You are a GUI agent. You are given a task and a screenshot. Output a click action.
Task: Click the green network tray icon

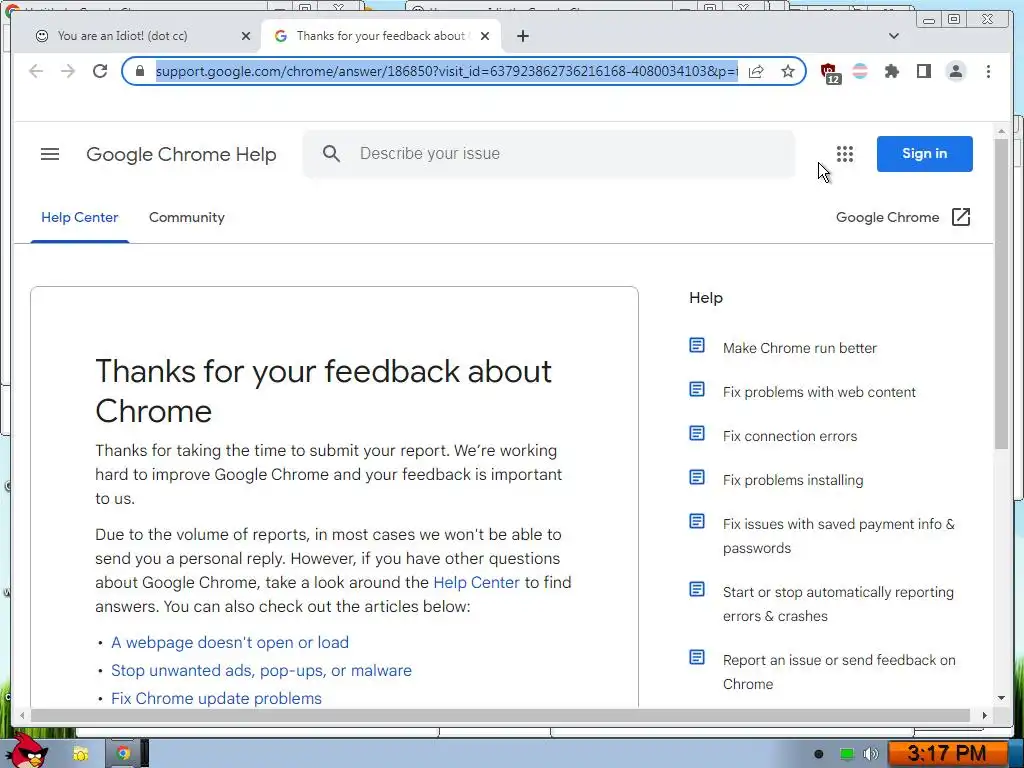click(846, 754)
